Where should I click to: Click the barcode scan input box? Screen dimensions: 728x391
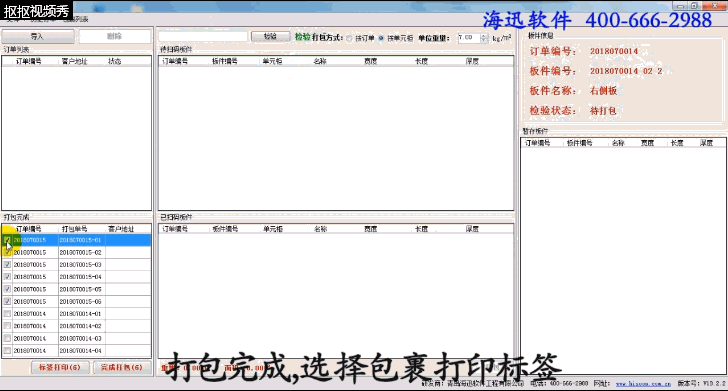click(x=203, y=36)
